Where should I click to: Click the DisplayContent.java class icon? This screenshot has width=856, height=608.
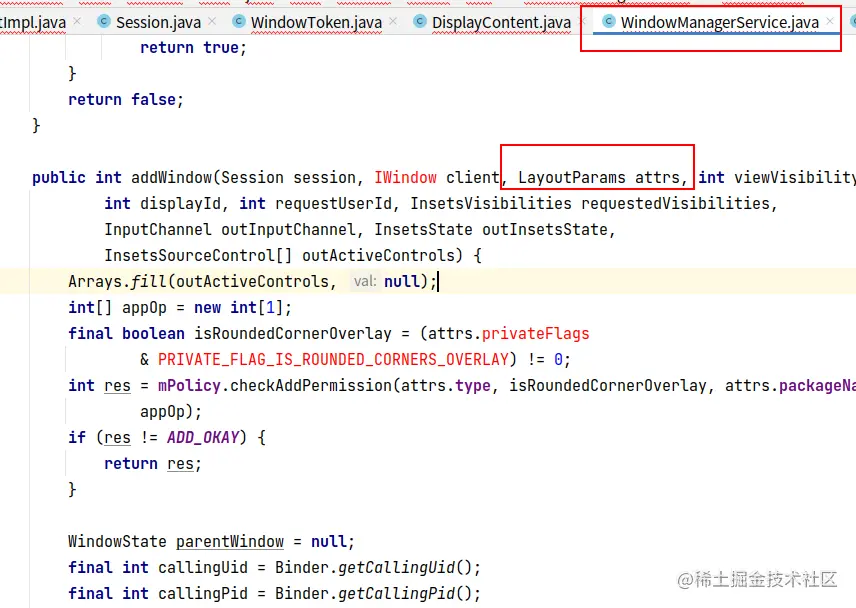(x=419, y=21)
